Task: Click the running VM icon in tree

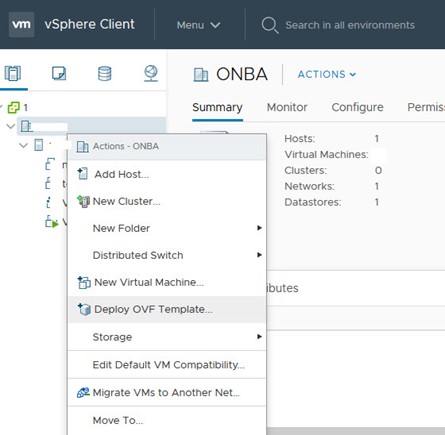Action: pyautogui.click(x=52, y=222)
